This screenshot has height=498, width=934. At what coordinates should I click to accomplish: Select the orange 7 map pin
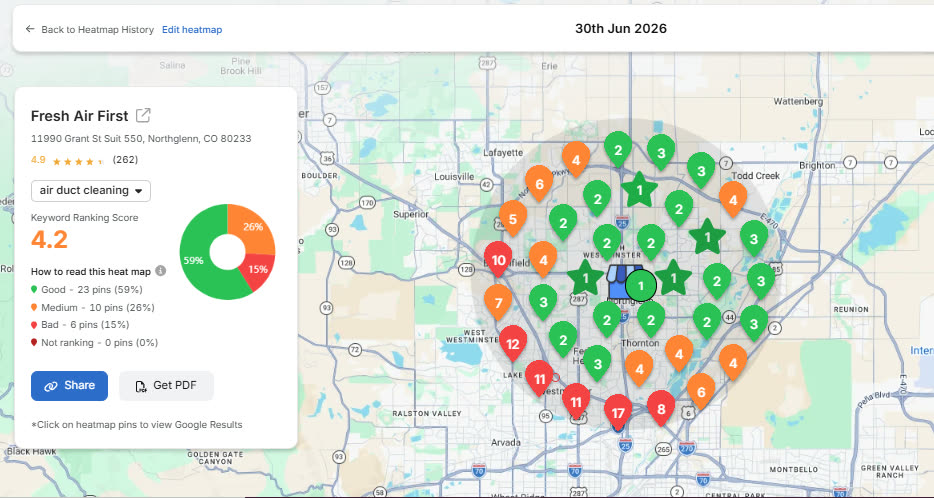[499, 302]
